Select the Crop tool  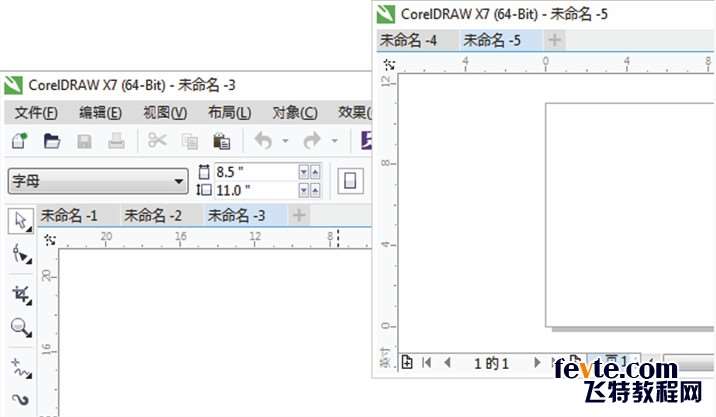(x=21, y=295)
